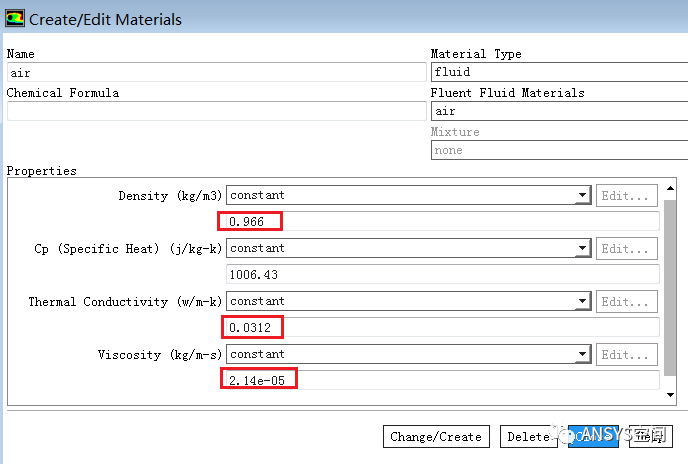The width and height of the screenshot is (688, 464).
Task: Click the Edit button beside Viscosity
Action: tap(627, 355)
